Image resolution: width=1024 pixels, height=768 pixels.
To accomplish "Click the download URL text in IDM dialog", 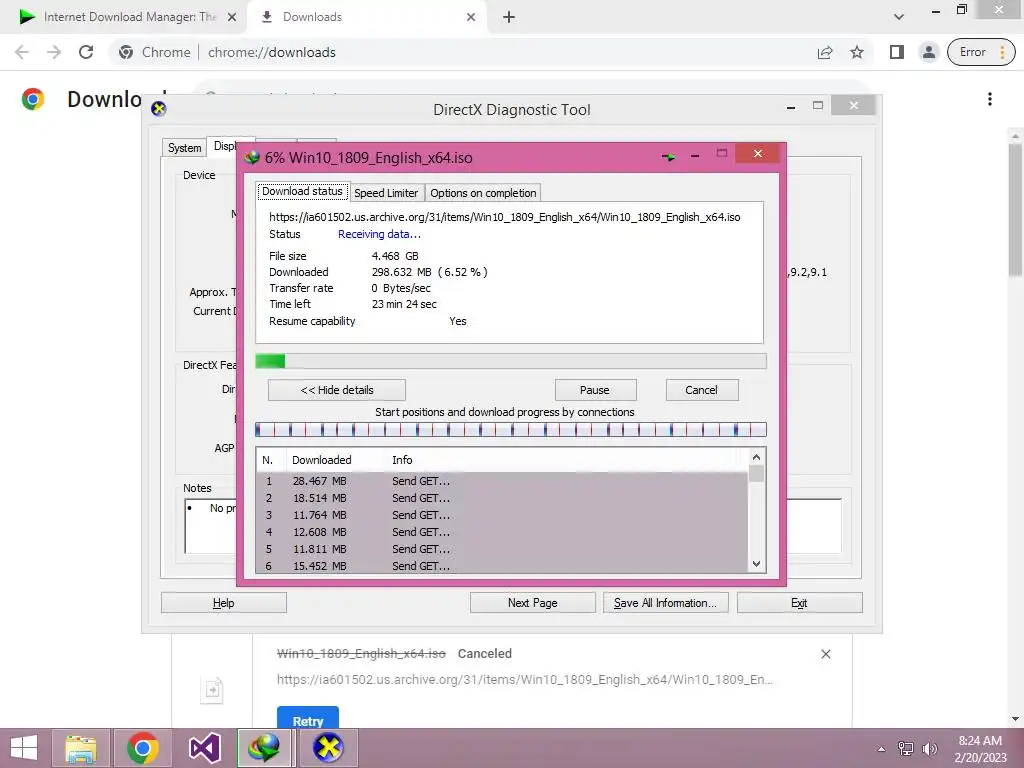I will 505,217.
